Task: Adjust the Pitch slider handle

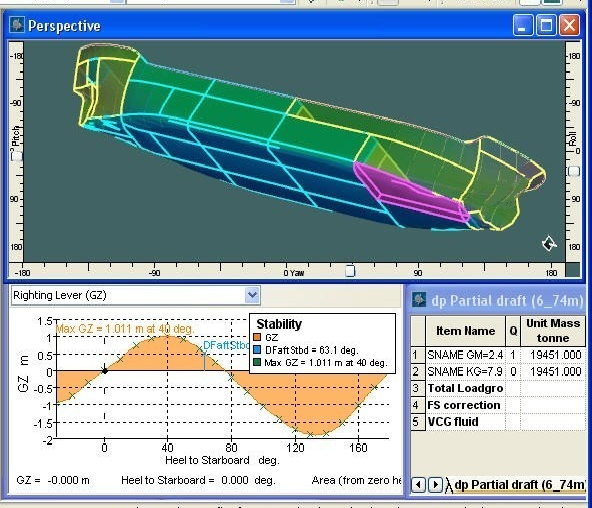Action: tap(16, 155)
